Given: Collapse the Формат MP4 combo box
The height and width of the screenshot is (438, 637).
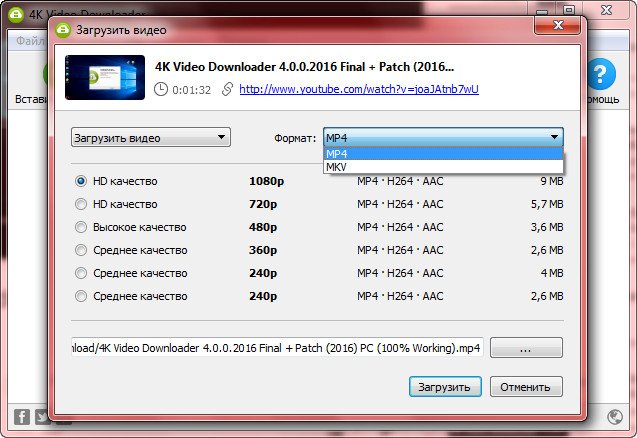Looking at the screenshot, I should click(443, 137).
